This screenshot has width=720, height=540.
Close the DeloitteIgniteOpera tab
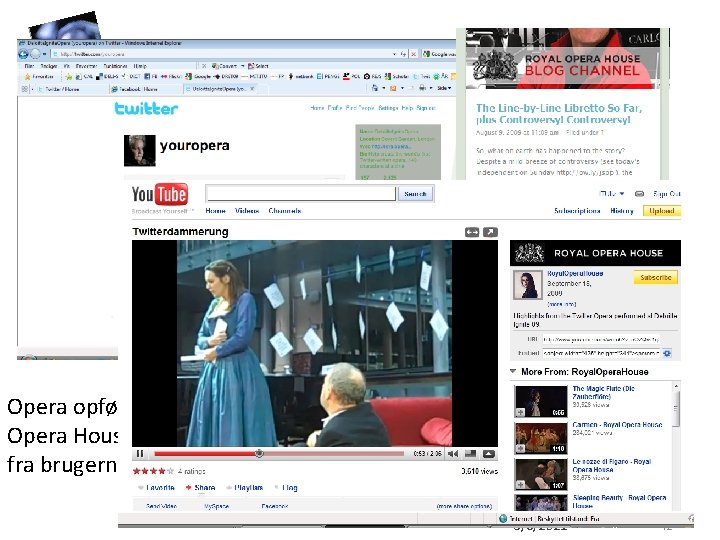point(252,89)
